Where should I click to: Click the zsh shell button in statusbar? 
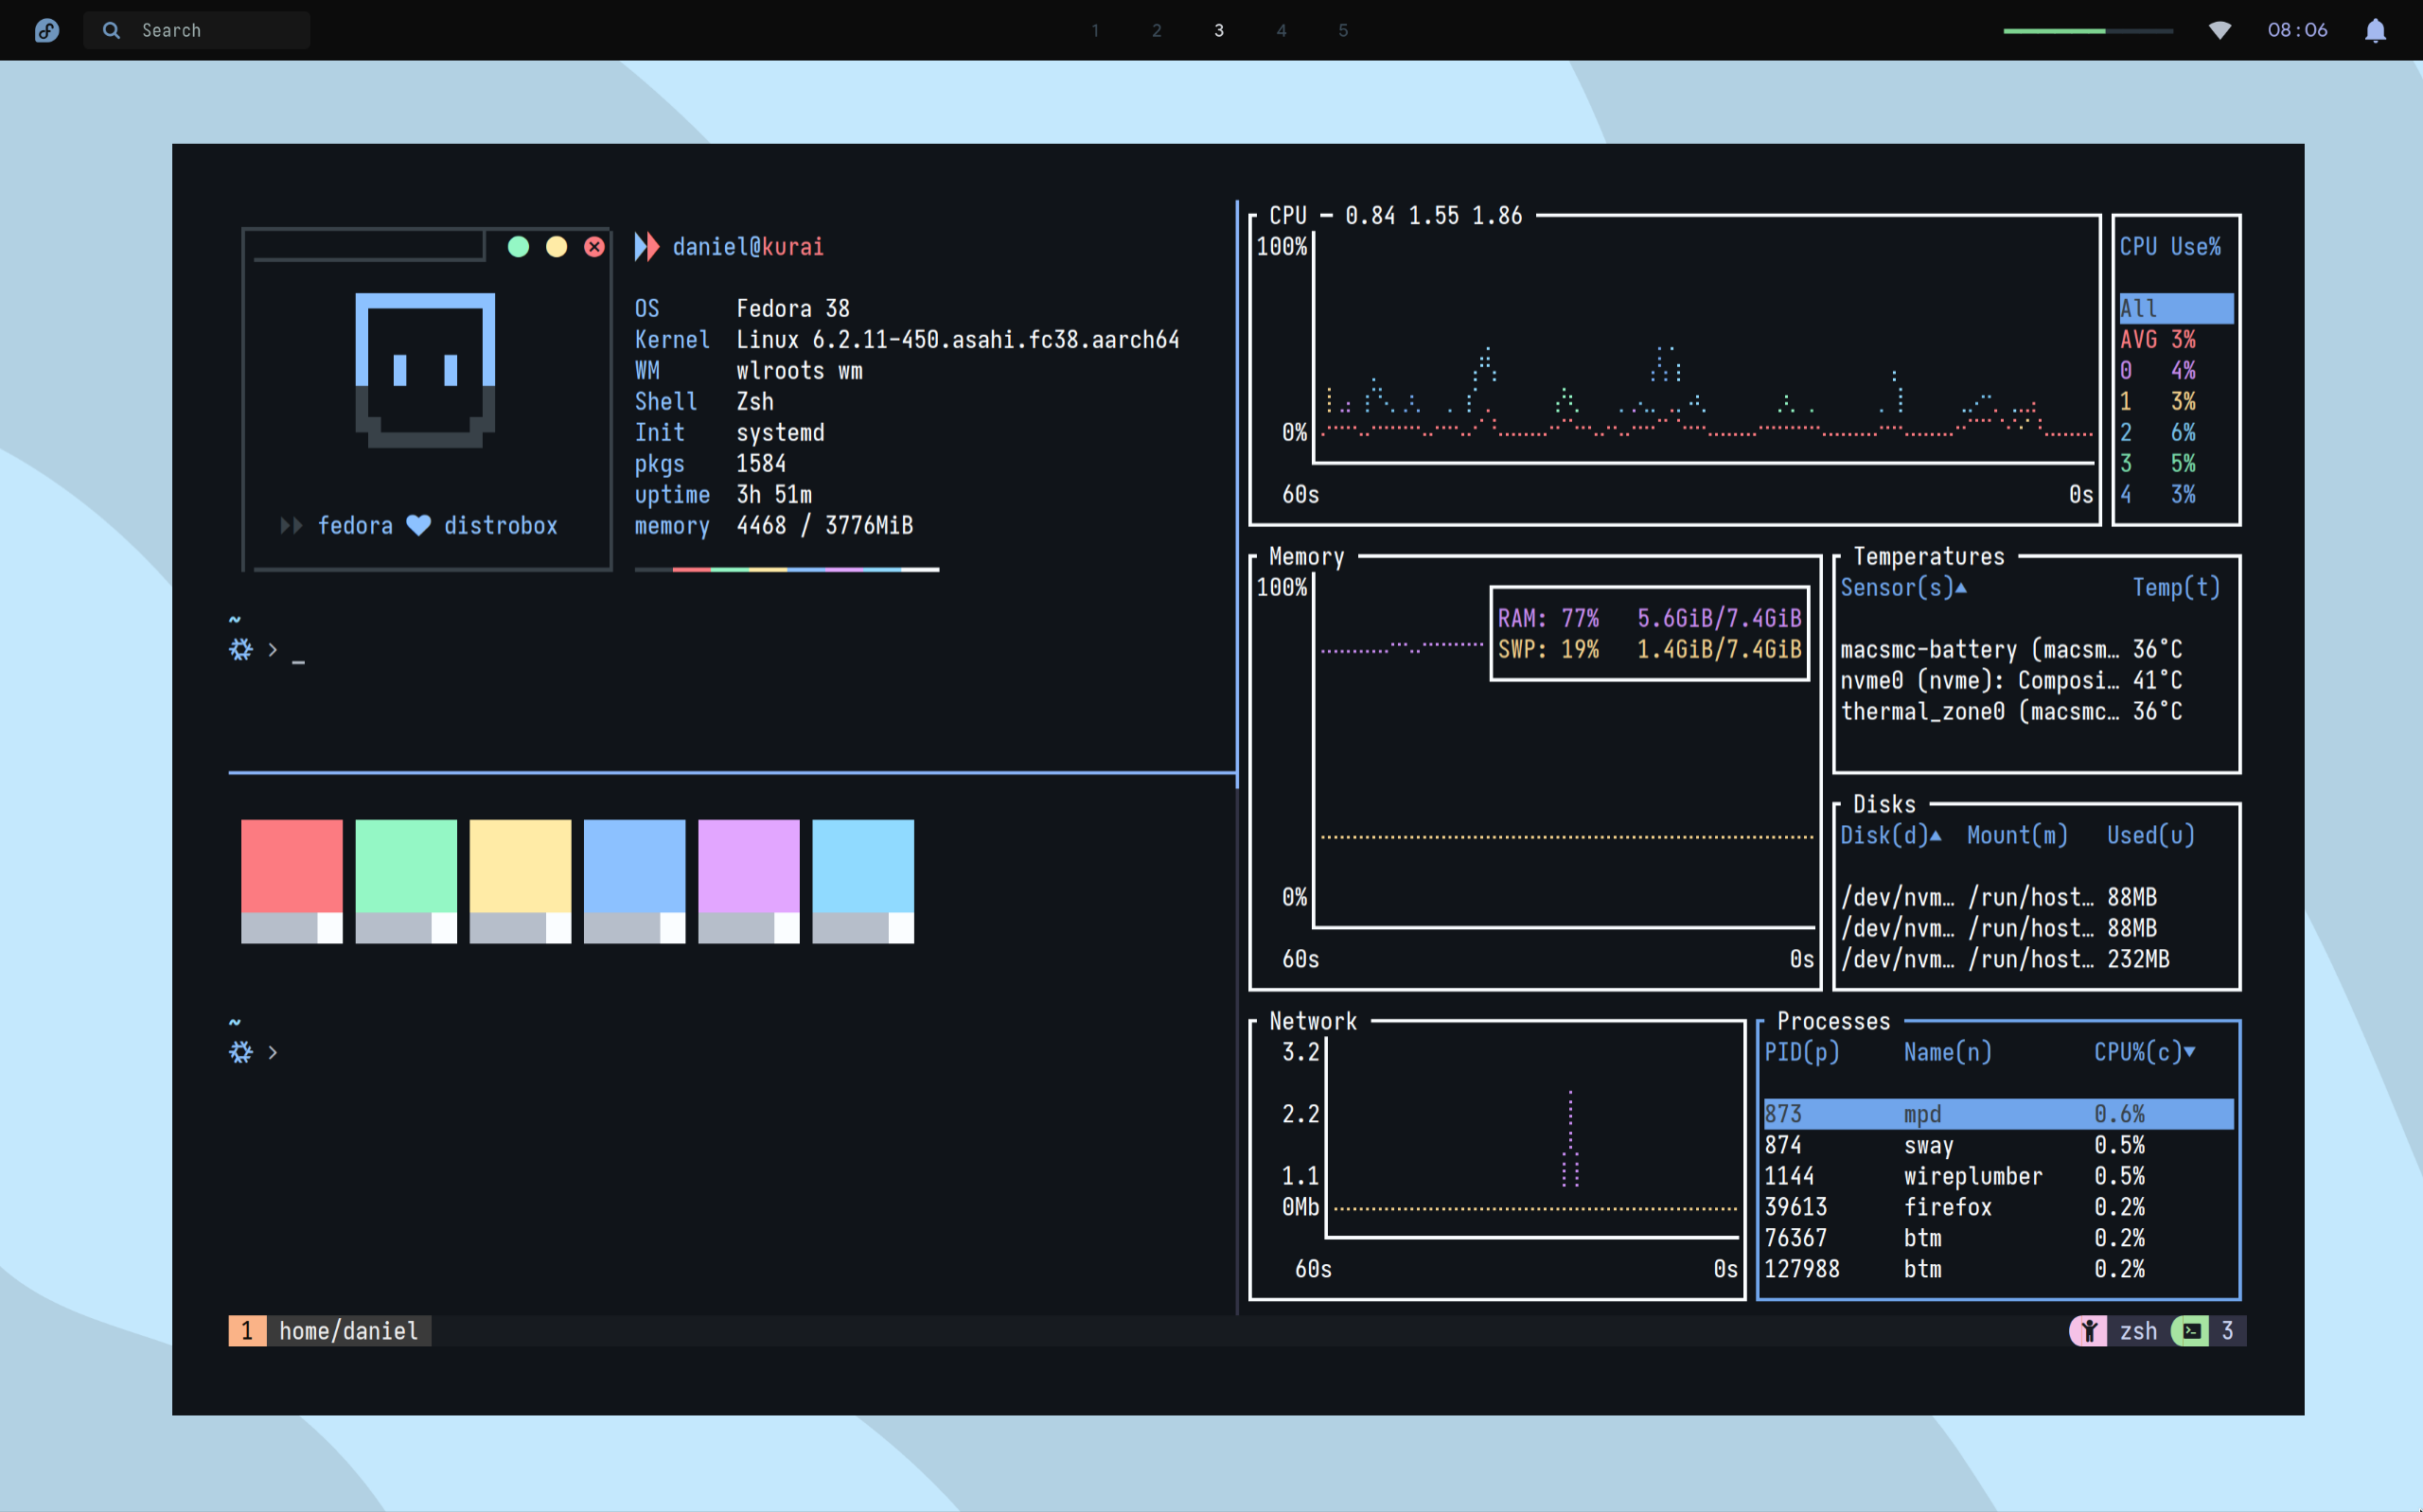[2135, 1329]
